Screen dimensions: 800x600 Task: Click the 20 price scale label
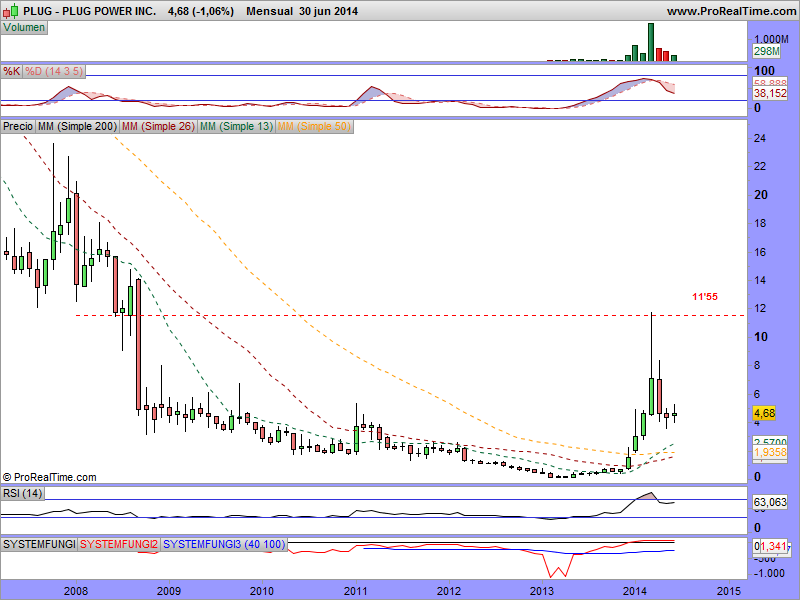(761, 195)
